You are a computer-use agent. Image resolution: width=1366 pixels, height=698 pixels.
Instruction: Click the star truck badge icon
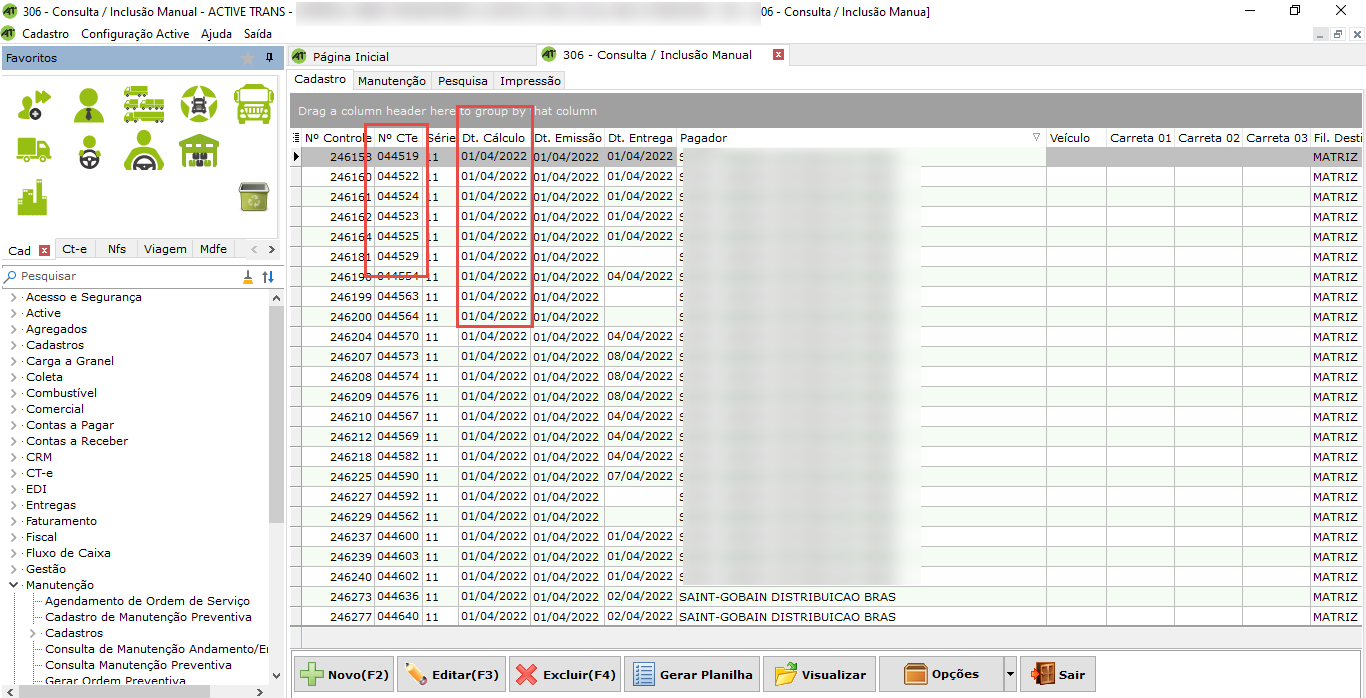198,104
